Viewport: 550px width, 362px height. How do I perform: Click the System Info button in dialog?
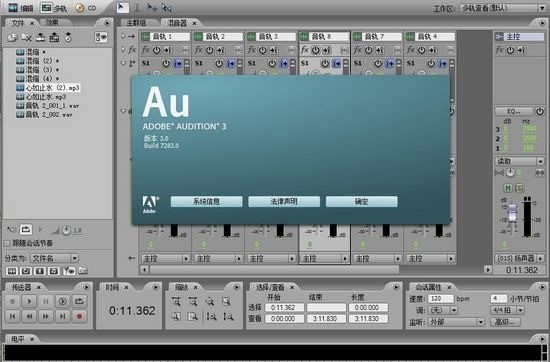coord(206,201)
